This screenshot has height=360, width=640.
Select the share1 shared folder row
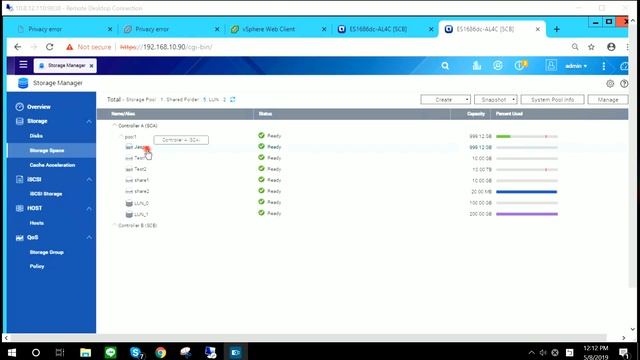point(362,180)
